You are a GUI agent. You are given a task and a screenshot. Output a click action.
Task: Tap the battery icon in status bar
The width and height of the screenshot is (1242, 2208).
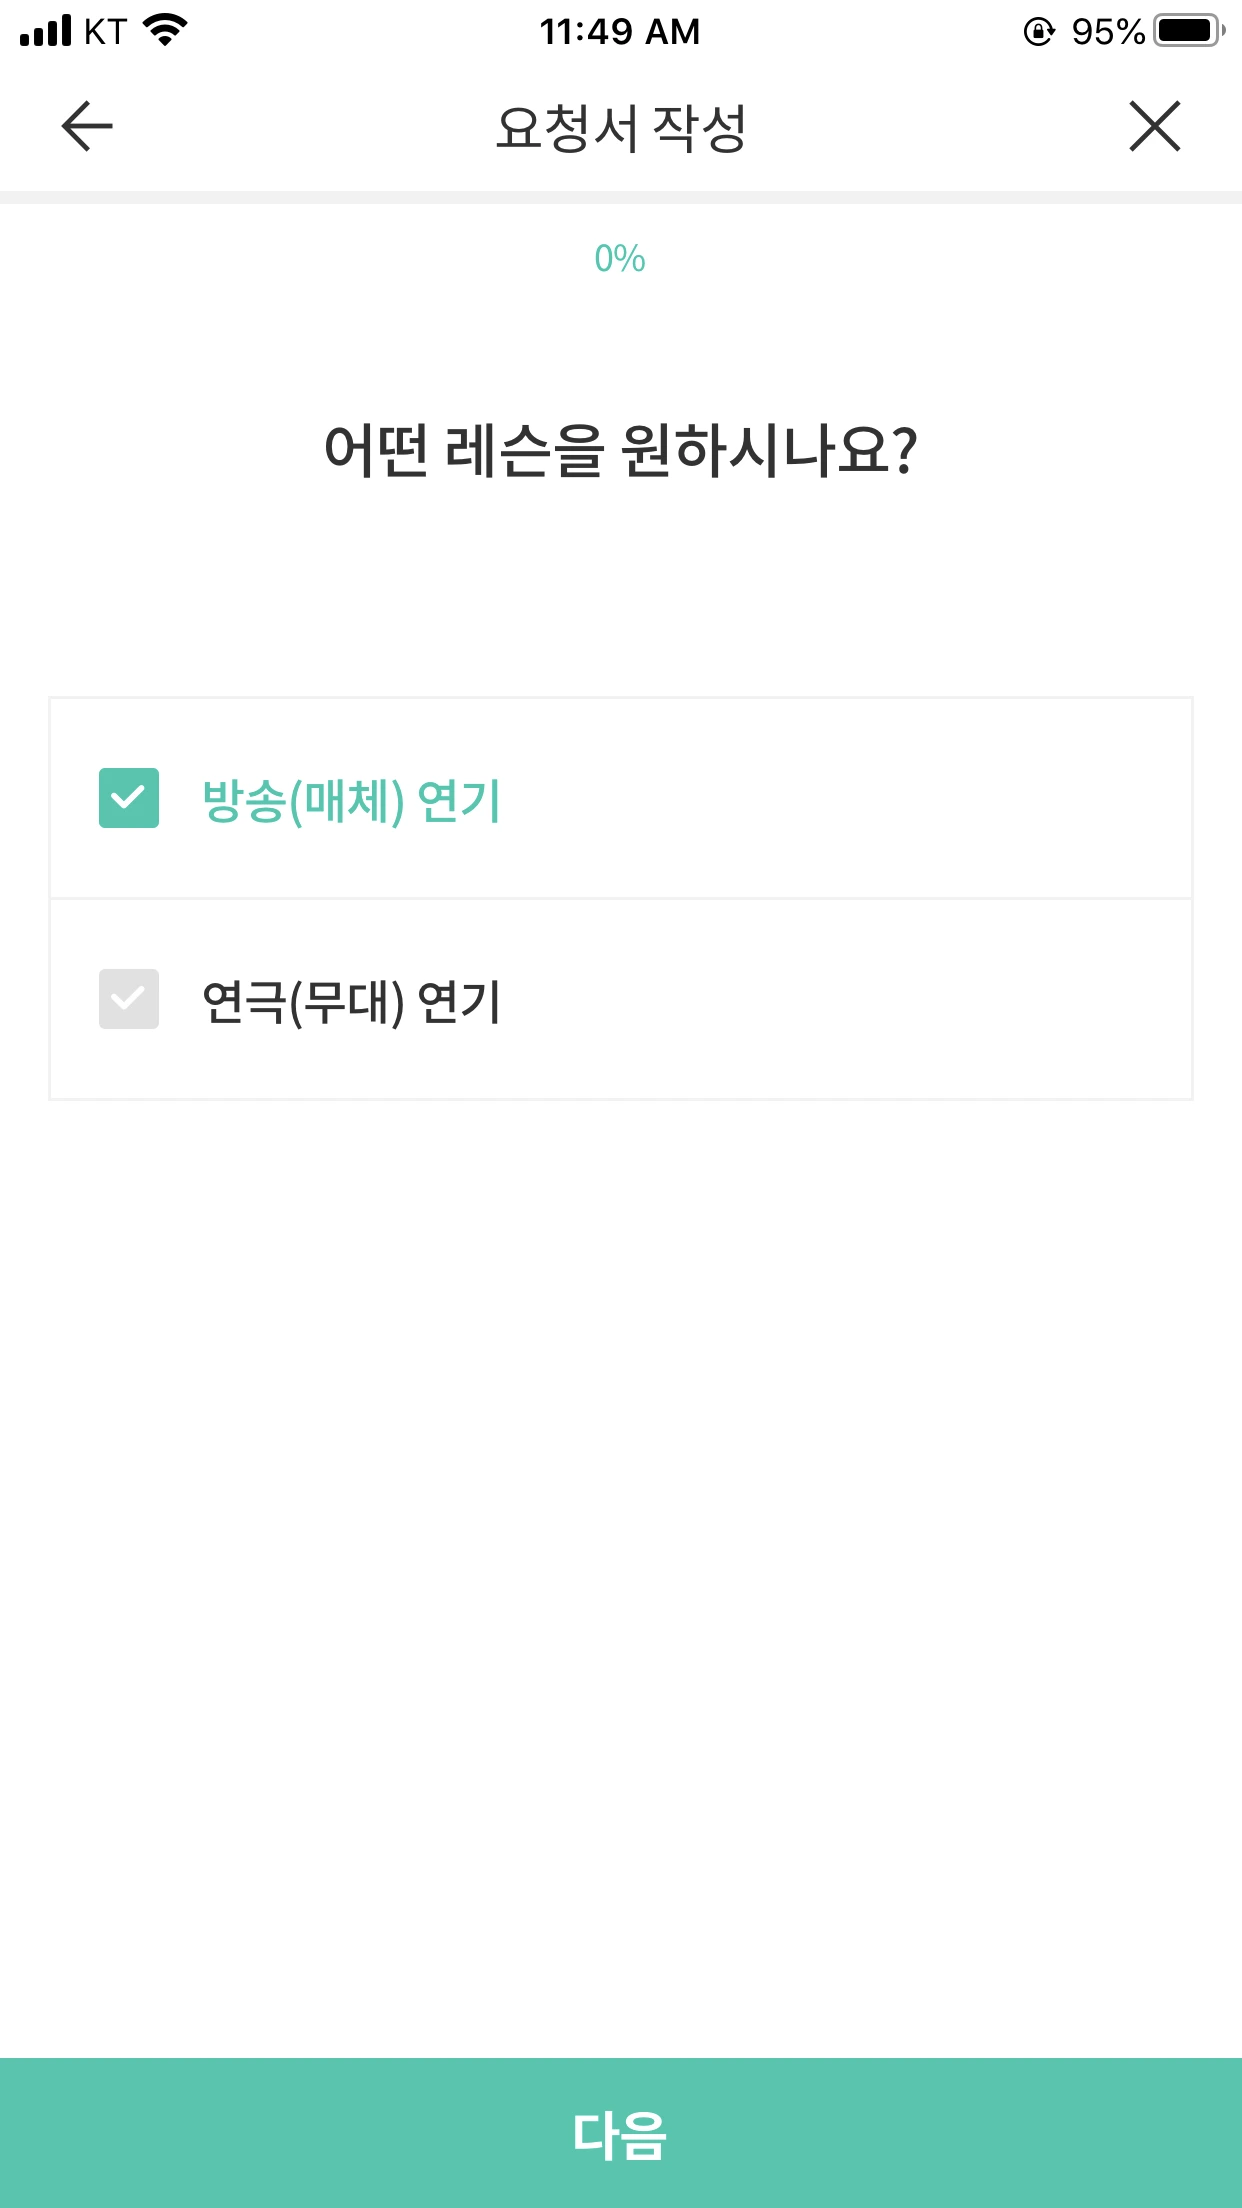[1190, 31]
